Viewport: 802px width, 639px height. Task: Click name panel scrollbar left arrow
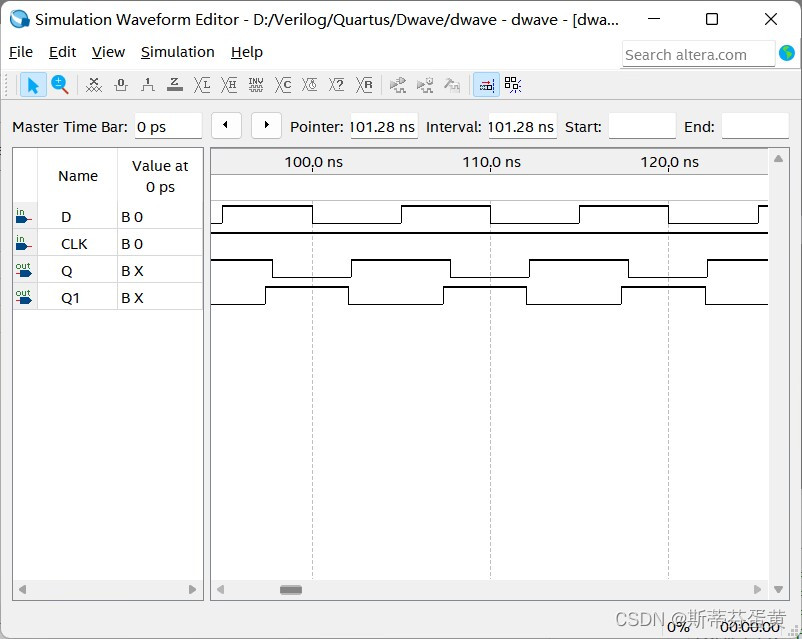tap(22, 589)
